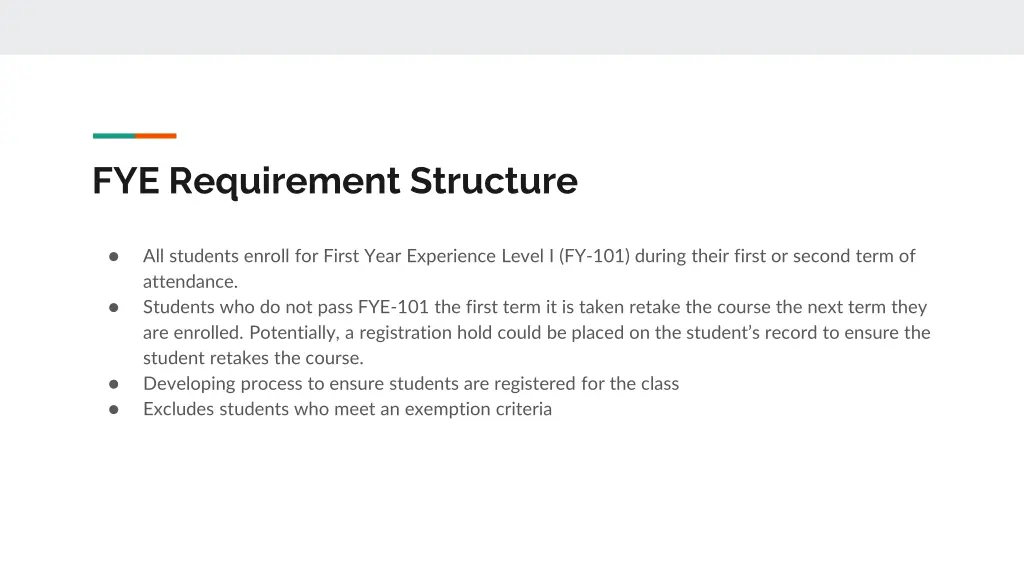1024x576 pixels.
Task: Select the bullet marker beside "Students who do not pass"
Action: click(114, 307)
